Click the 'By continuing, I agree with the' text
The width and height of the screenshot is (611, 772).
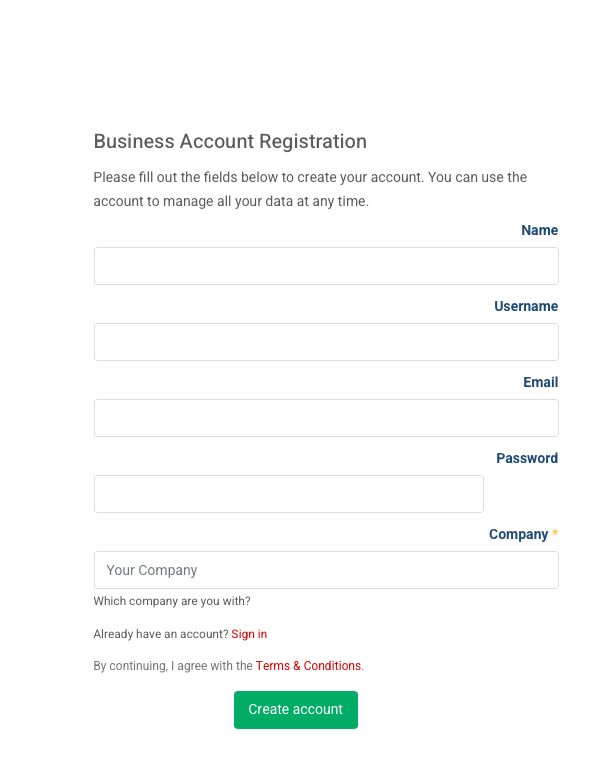coord(173,666)
